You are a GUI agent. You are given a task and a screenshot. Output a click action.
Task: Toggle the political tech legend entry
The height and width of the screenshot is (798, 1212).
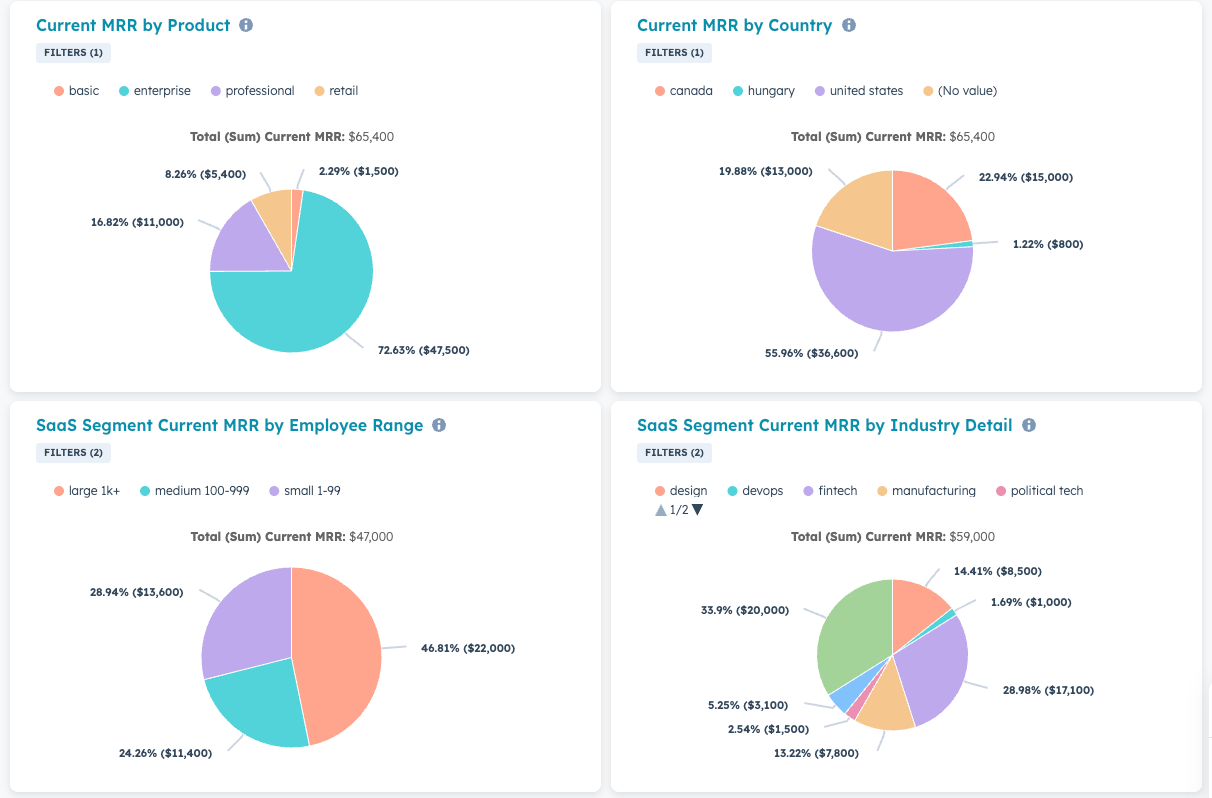pyautogui.click(x=1039, y=491)
